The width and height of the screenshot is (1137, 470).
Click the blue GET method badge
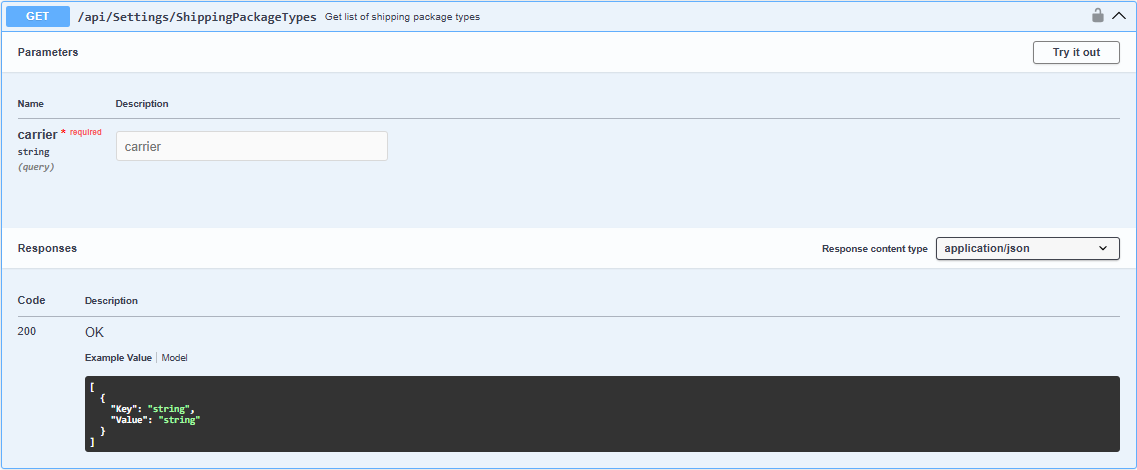(38, 16)
